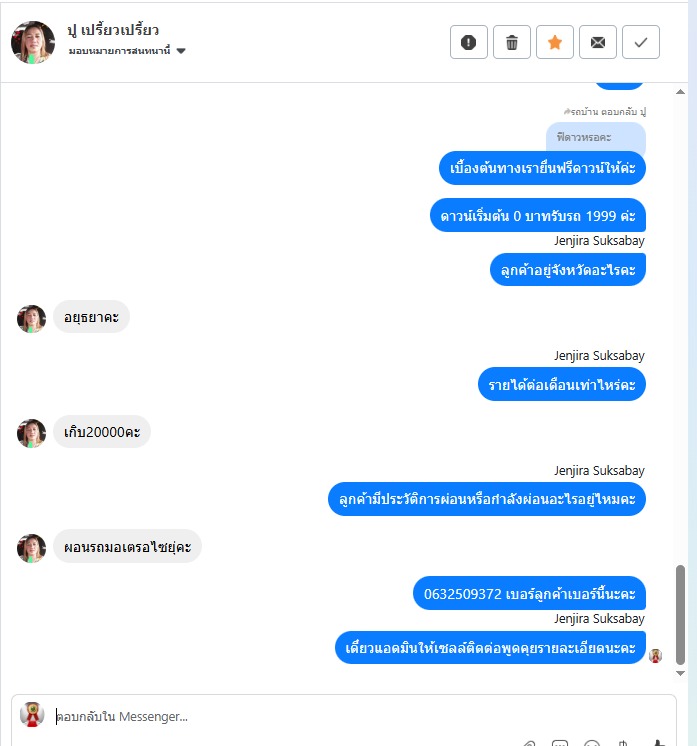
Task: Click the scrollbar down arrow
Action: [680, 673]
